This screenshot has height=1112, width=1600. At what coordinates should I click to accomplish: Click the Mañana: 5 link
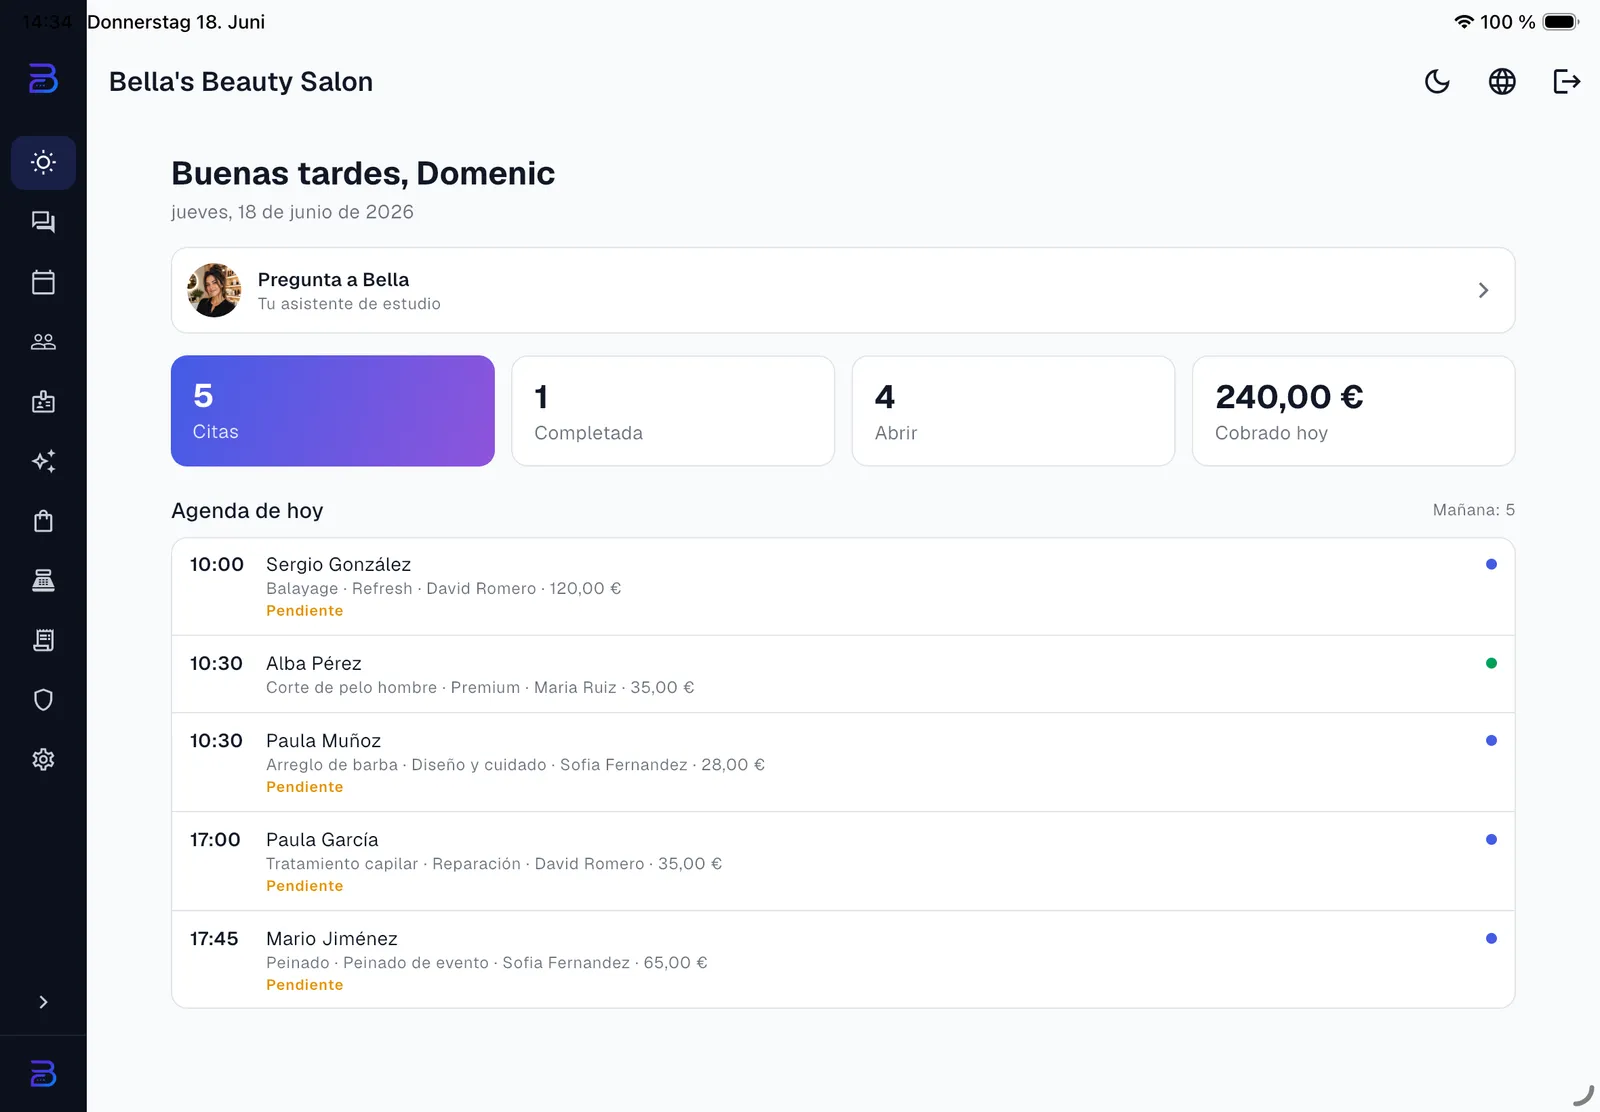click(x=1473, y=510)
